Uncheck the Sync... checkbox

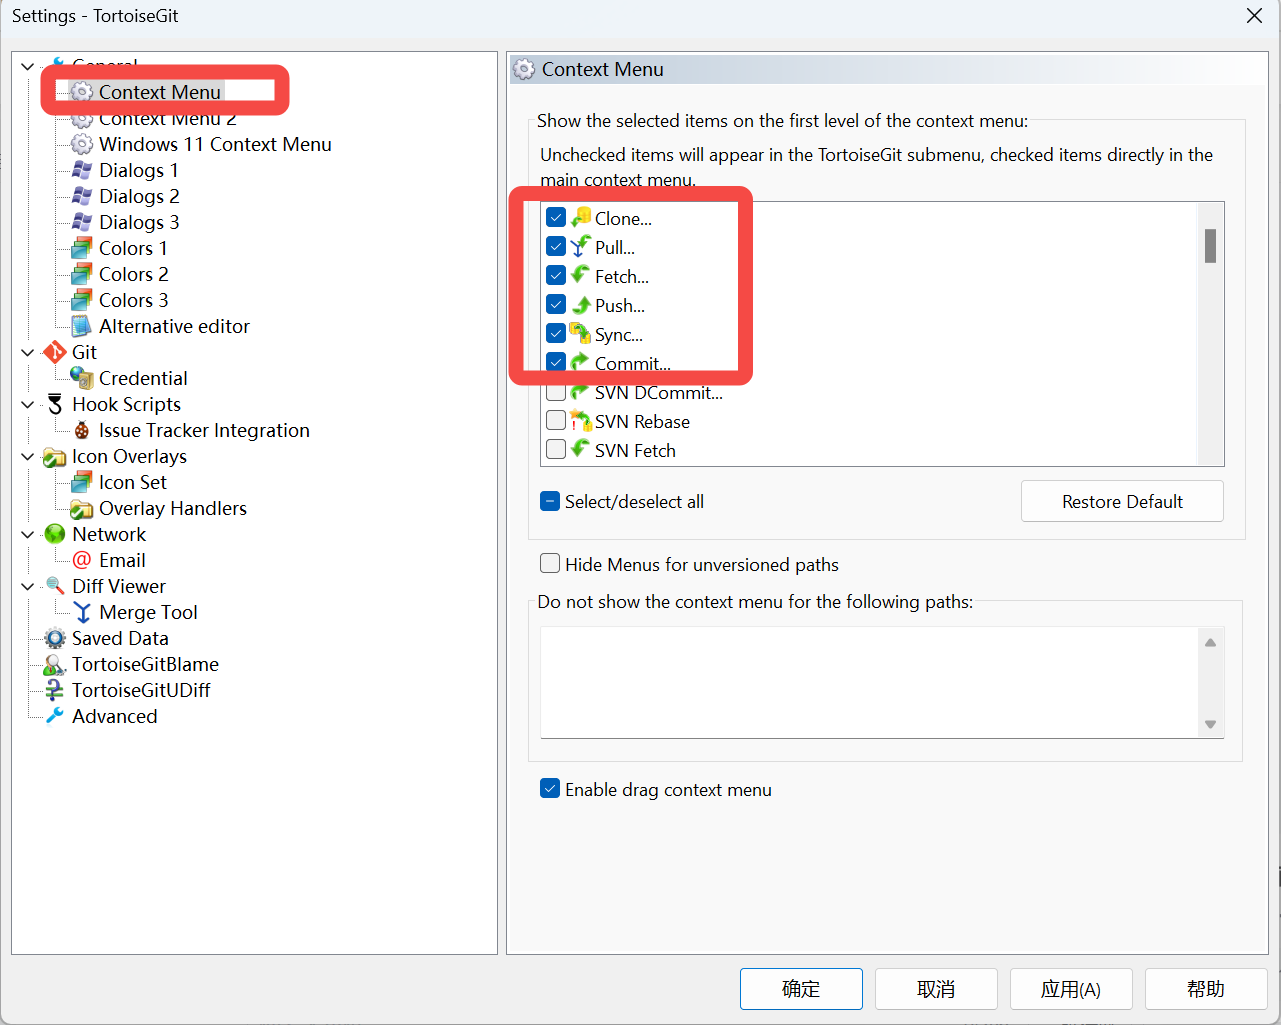556,333
